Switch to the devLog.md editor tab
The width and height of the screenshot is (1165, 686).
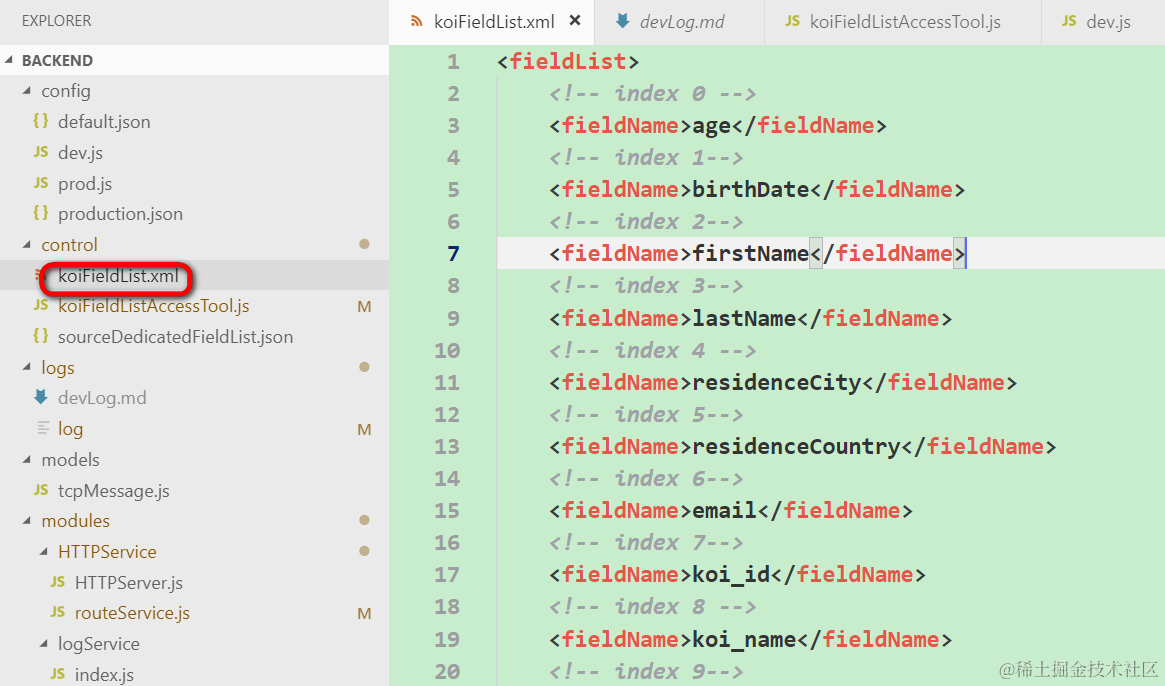coord(679,22)
